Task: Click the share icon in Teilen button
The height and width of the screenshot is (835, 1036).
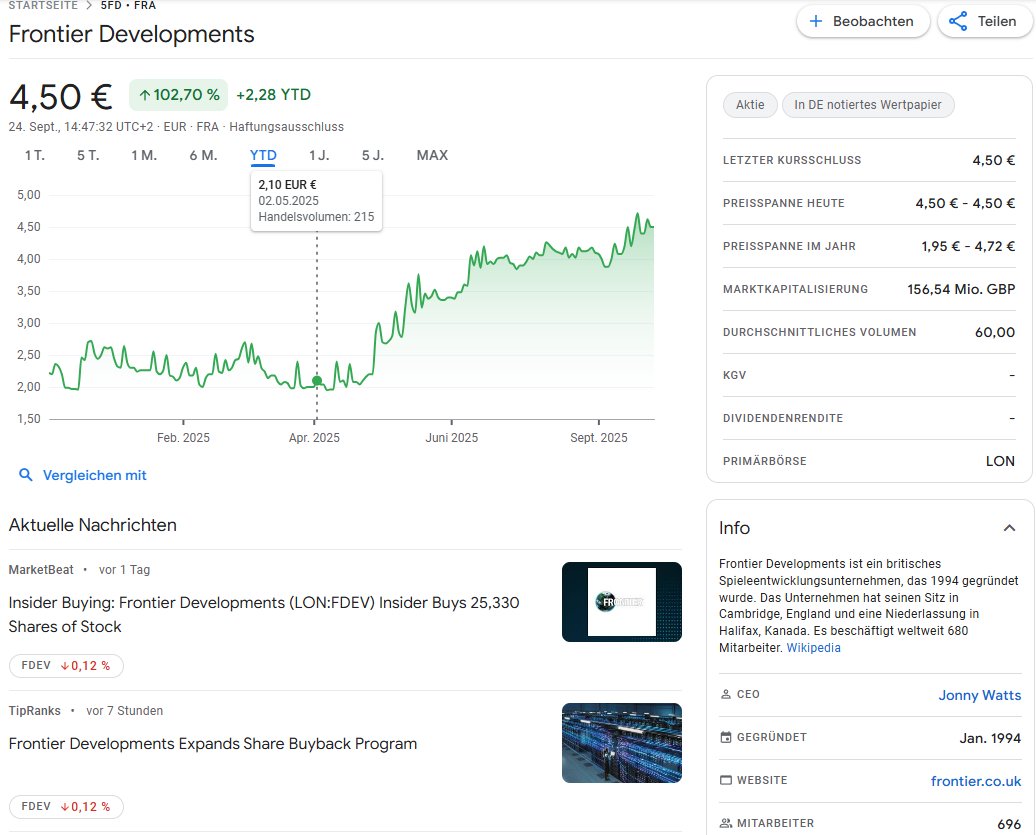Action: click(x=958, y=21)
